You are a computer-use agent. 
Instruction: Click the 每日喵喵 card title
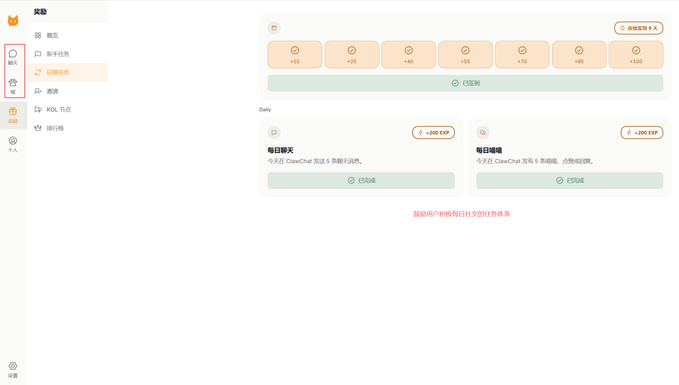[x=489, y=150]
